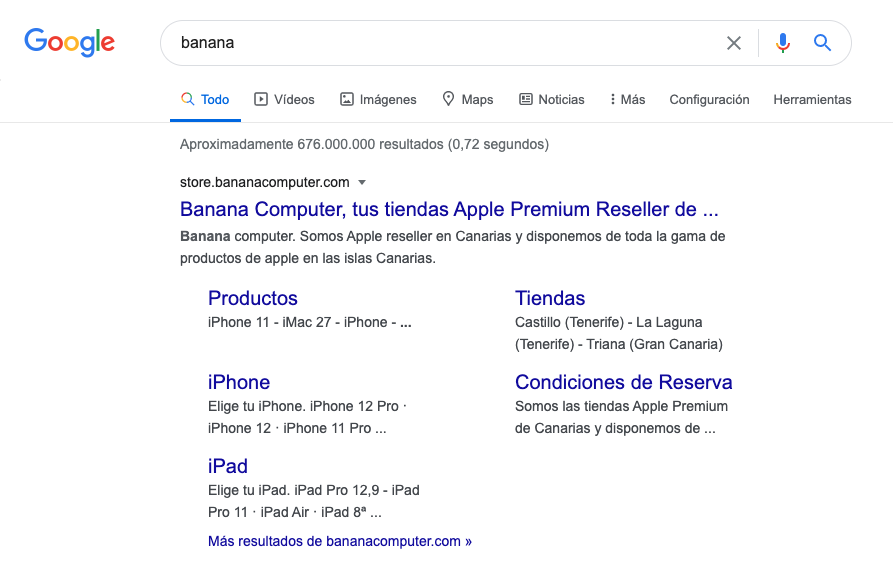Open the Productos sitelink
Image resolution: width=893 pixels, height=577 pixels.
(x=253, y=298)
